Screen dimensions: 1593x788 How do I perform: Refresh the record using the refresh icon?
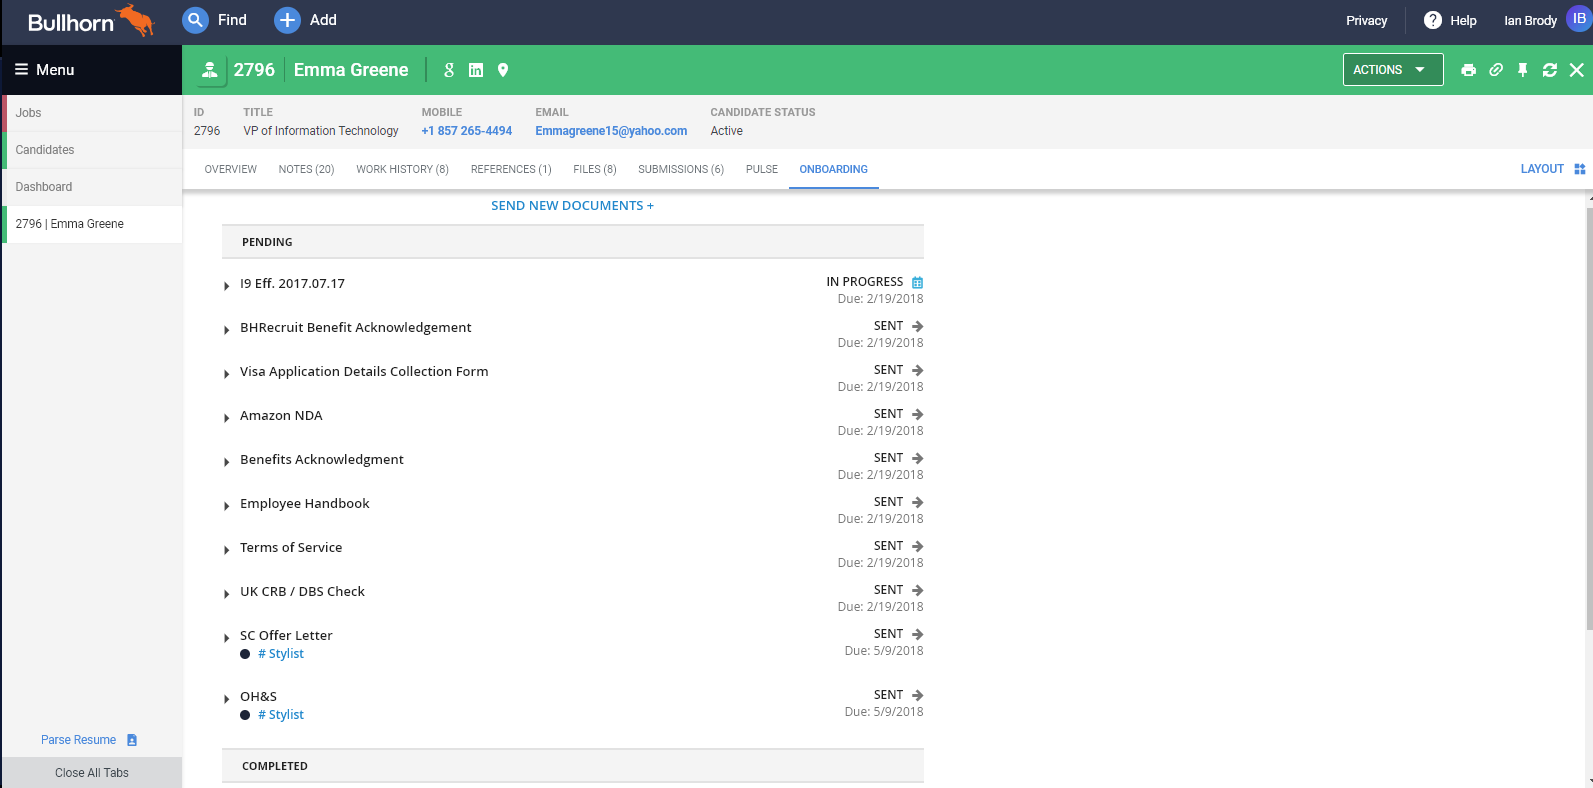click(1549, 70)
